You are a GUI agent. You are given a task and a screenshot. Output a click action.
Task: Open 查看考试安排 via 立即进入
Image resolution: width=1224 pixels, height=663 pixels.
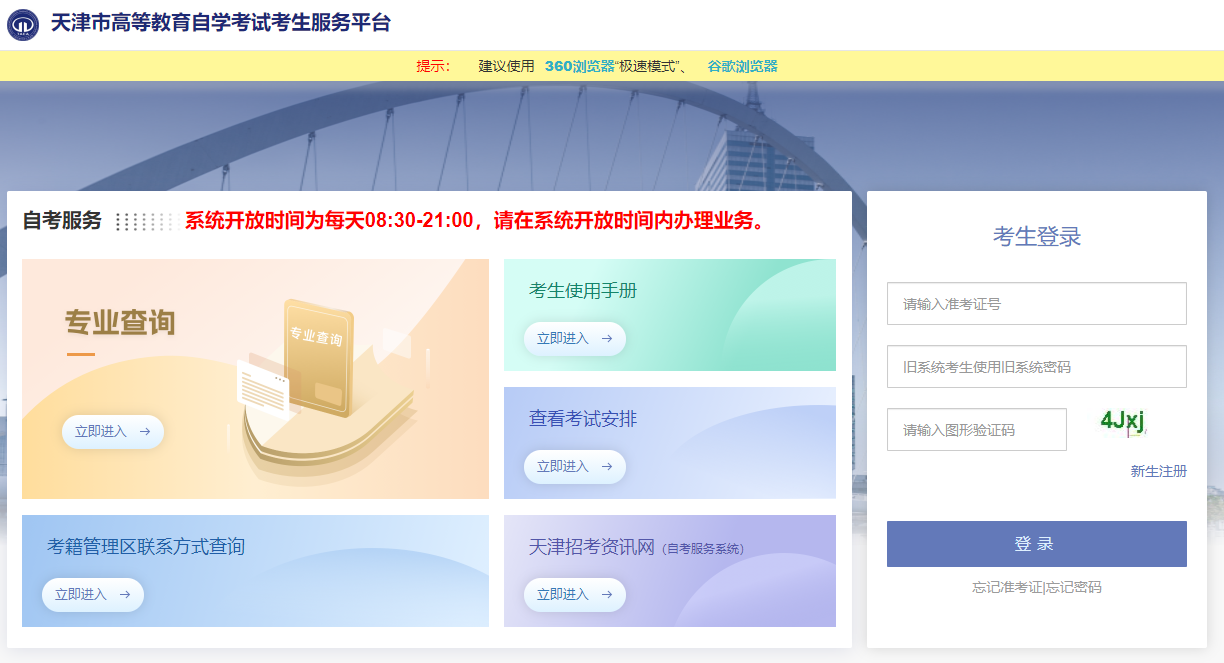coord(575,467)
